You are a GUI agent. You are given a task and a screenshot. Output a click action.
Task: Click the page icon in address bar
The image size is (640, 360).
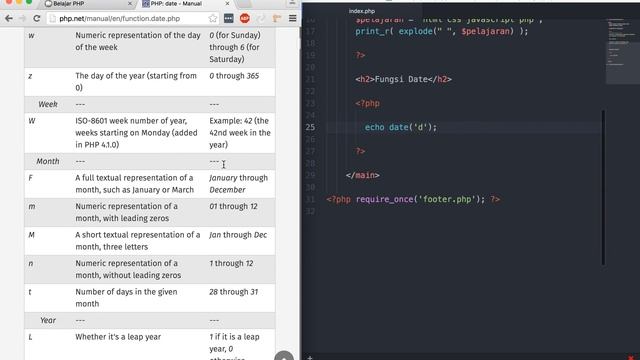pos(52,19)
